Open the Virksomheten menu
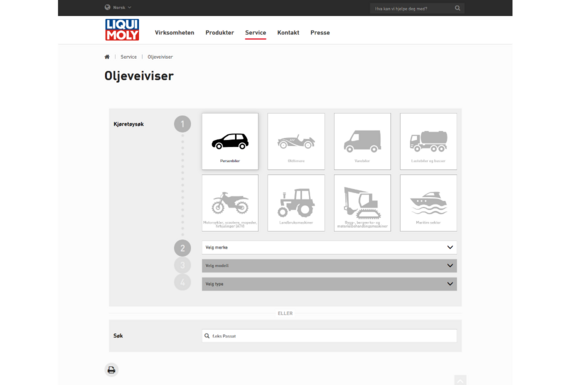This screenshot has width=570, height=385. point(174,33)
